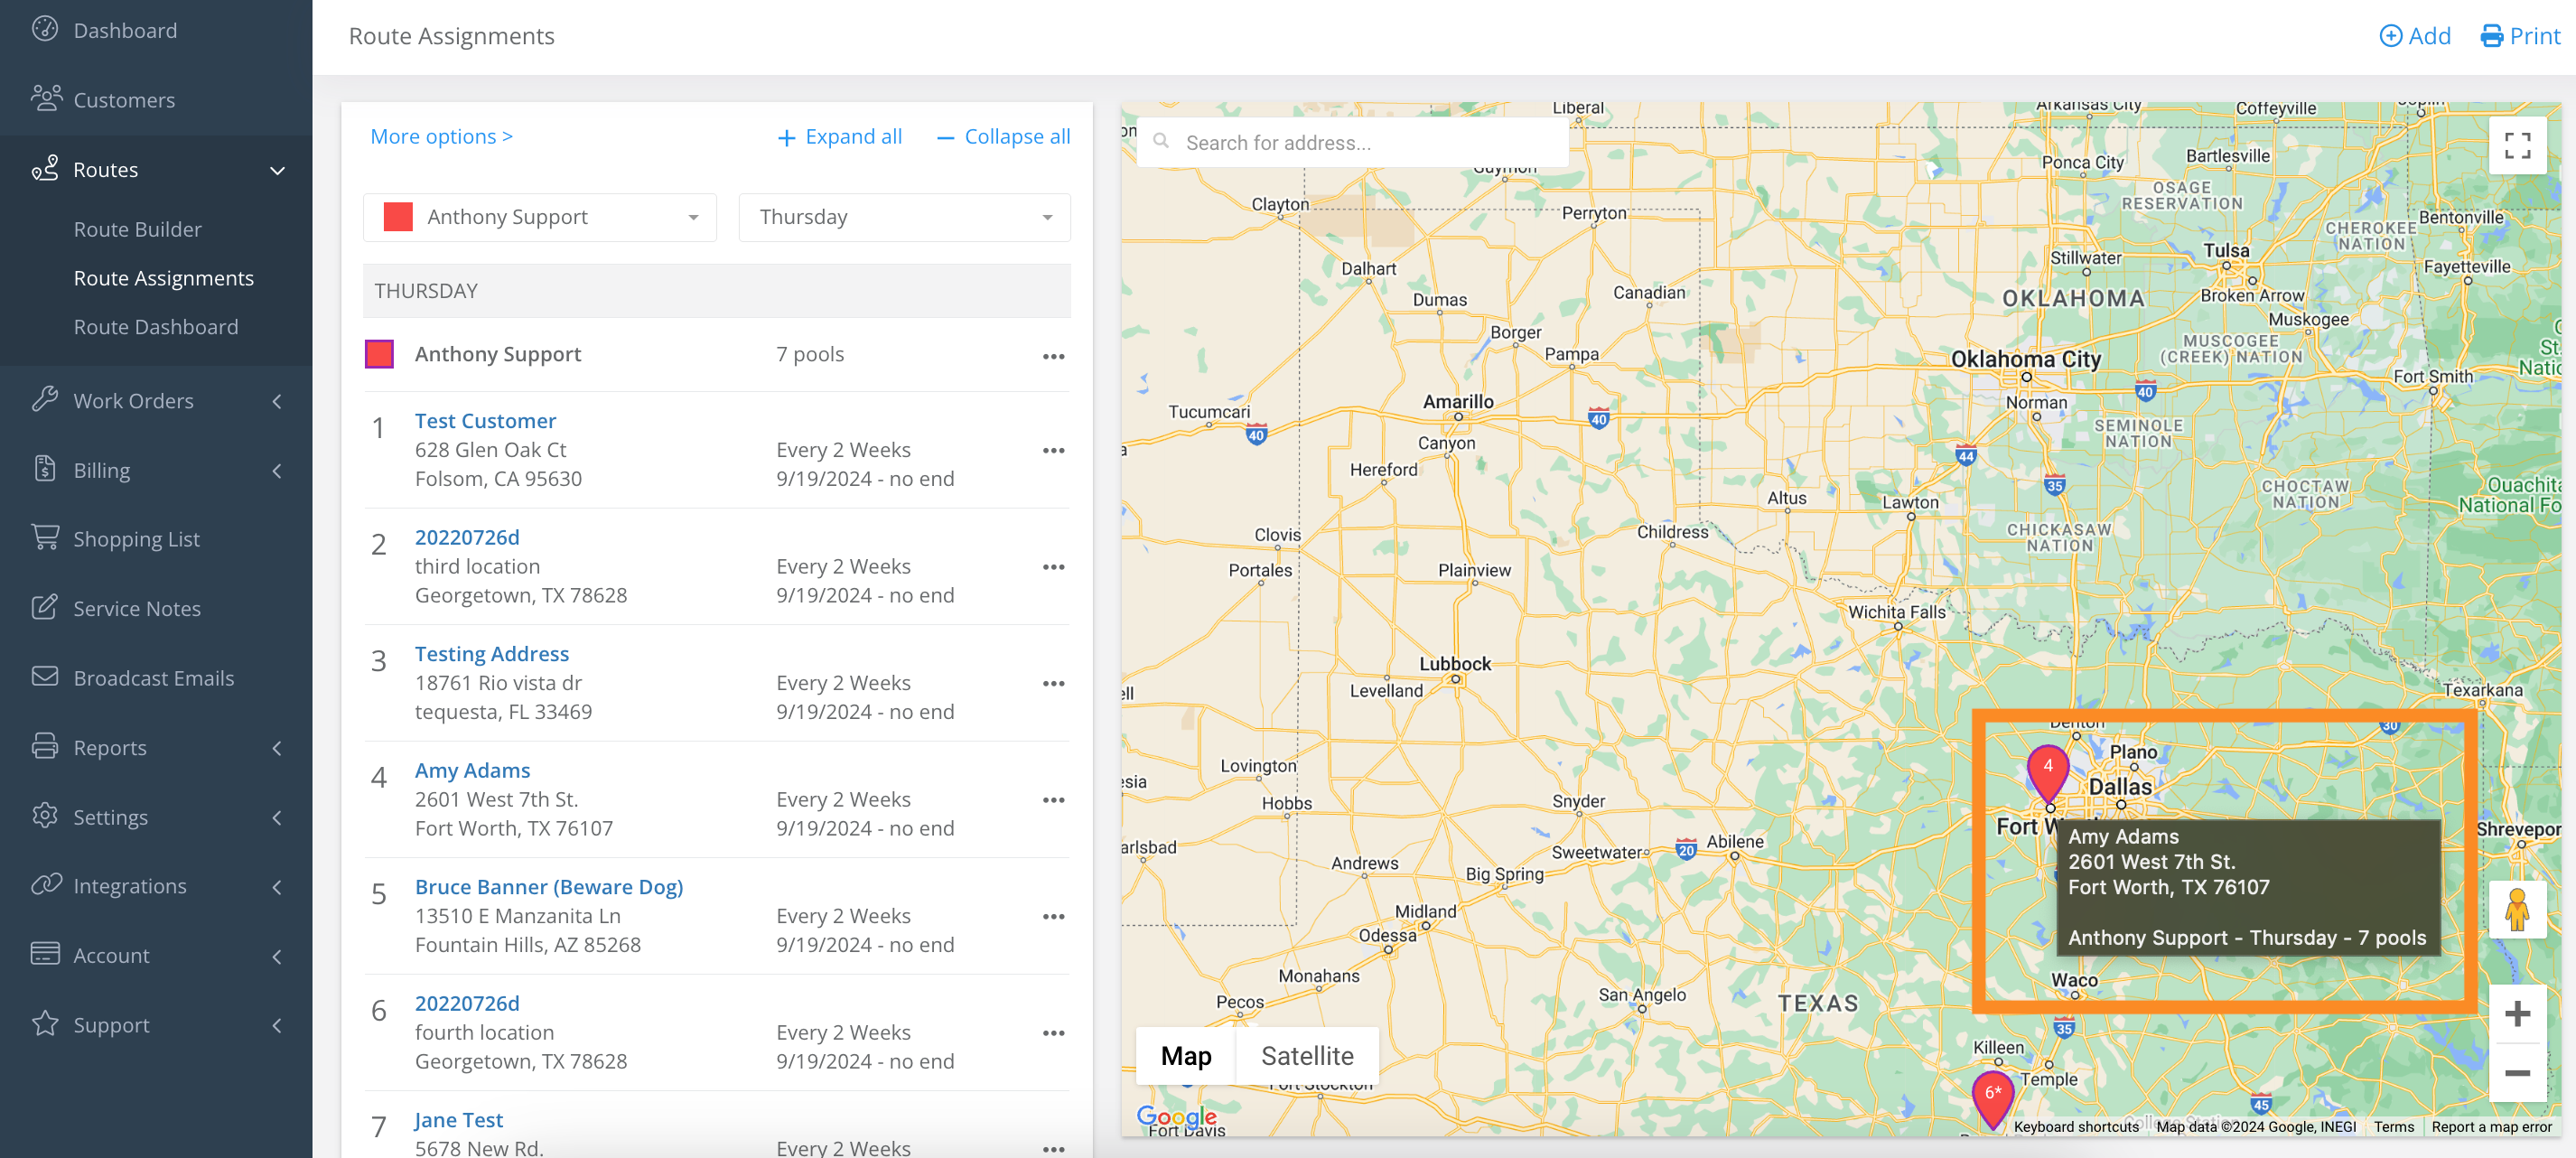Go to Route Builder
Image resolution: width=2576 pixels, height=1158 pixels.
138,229
